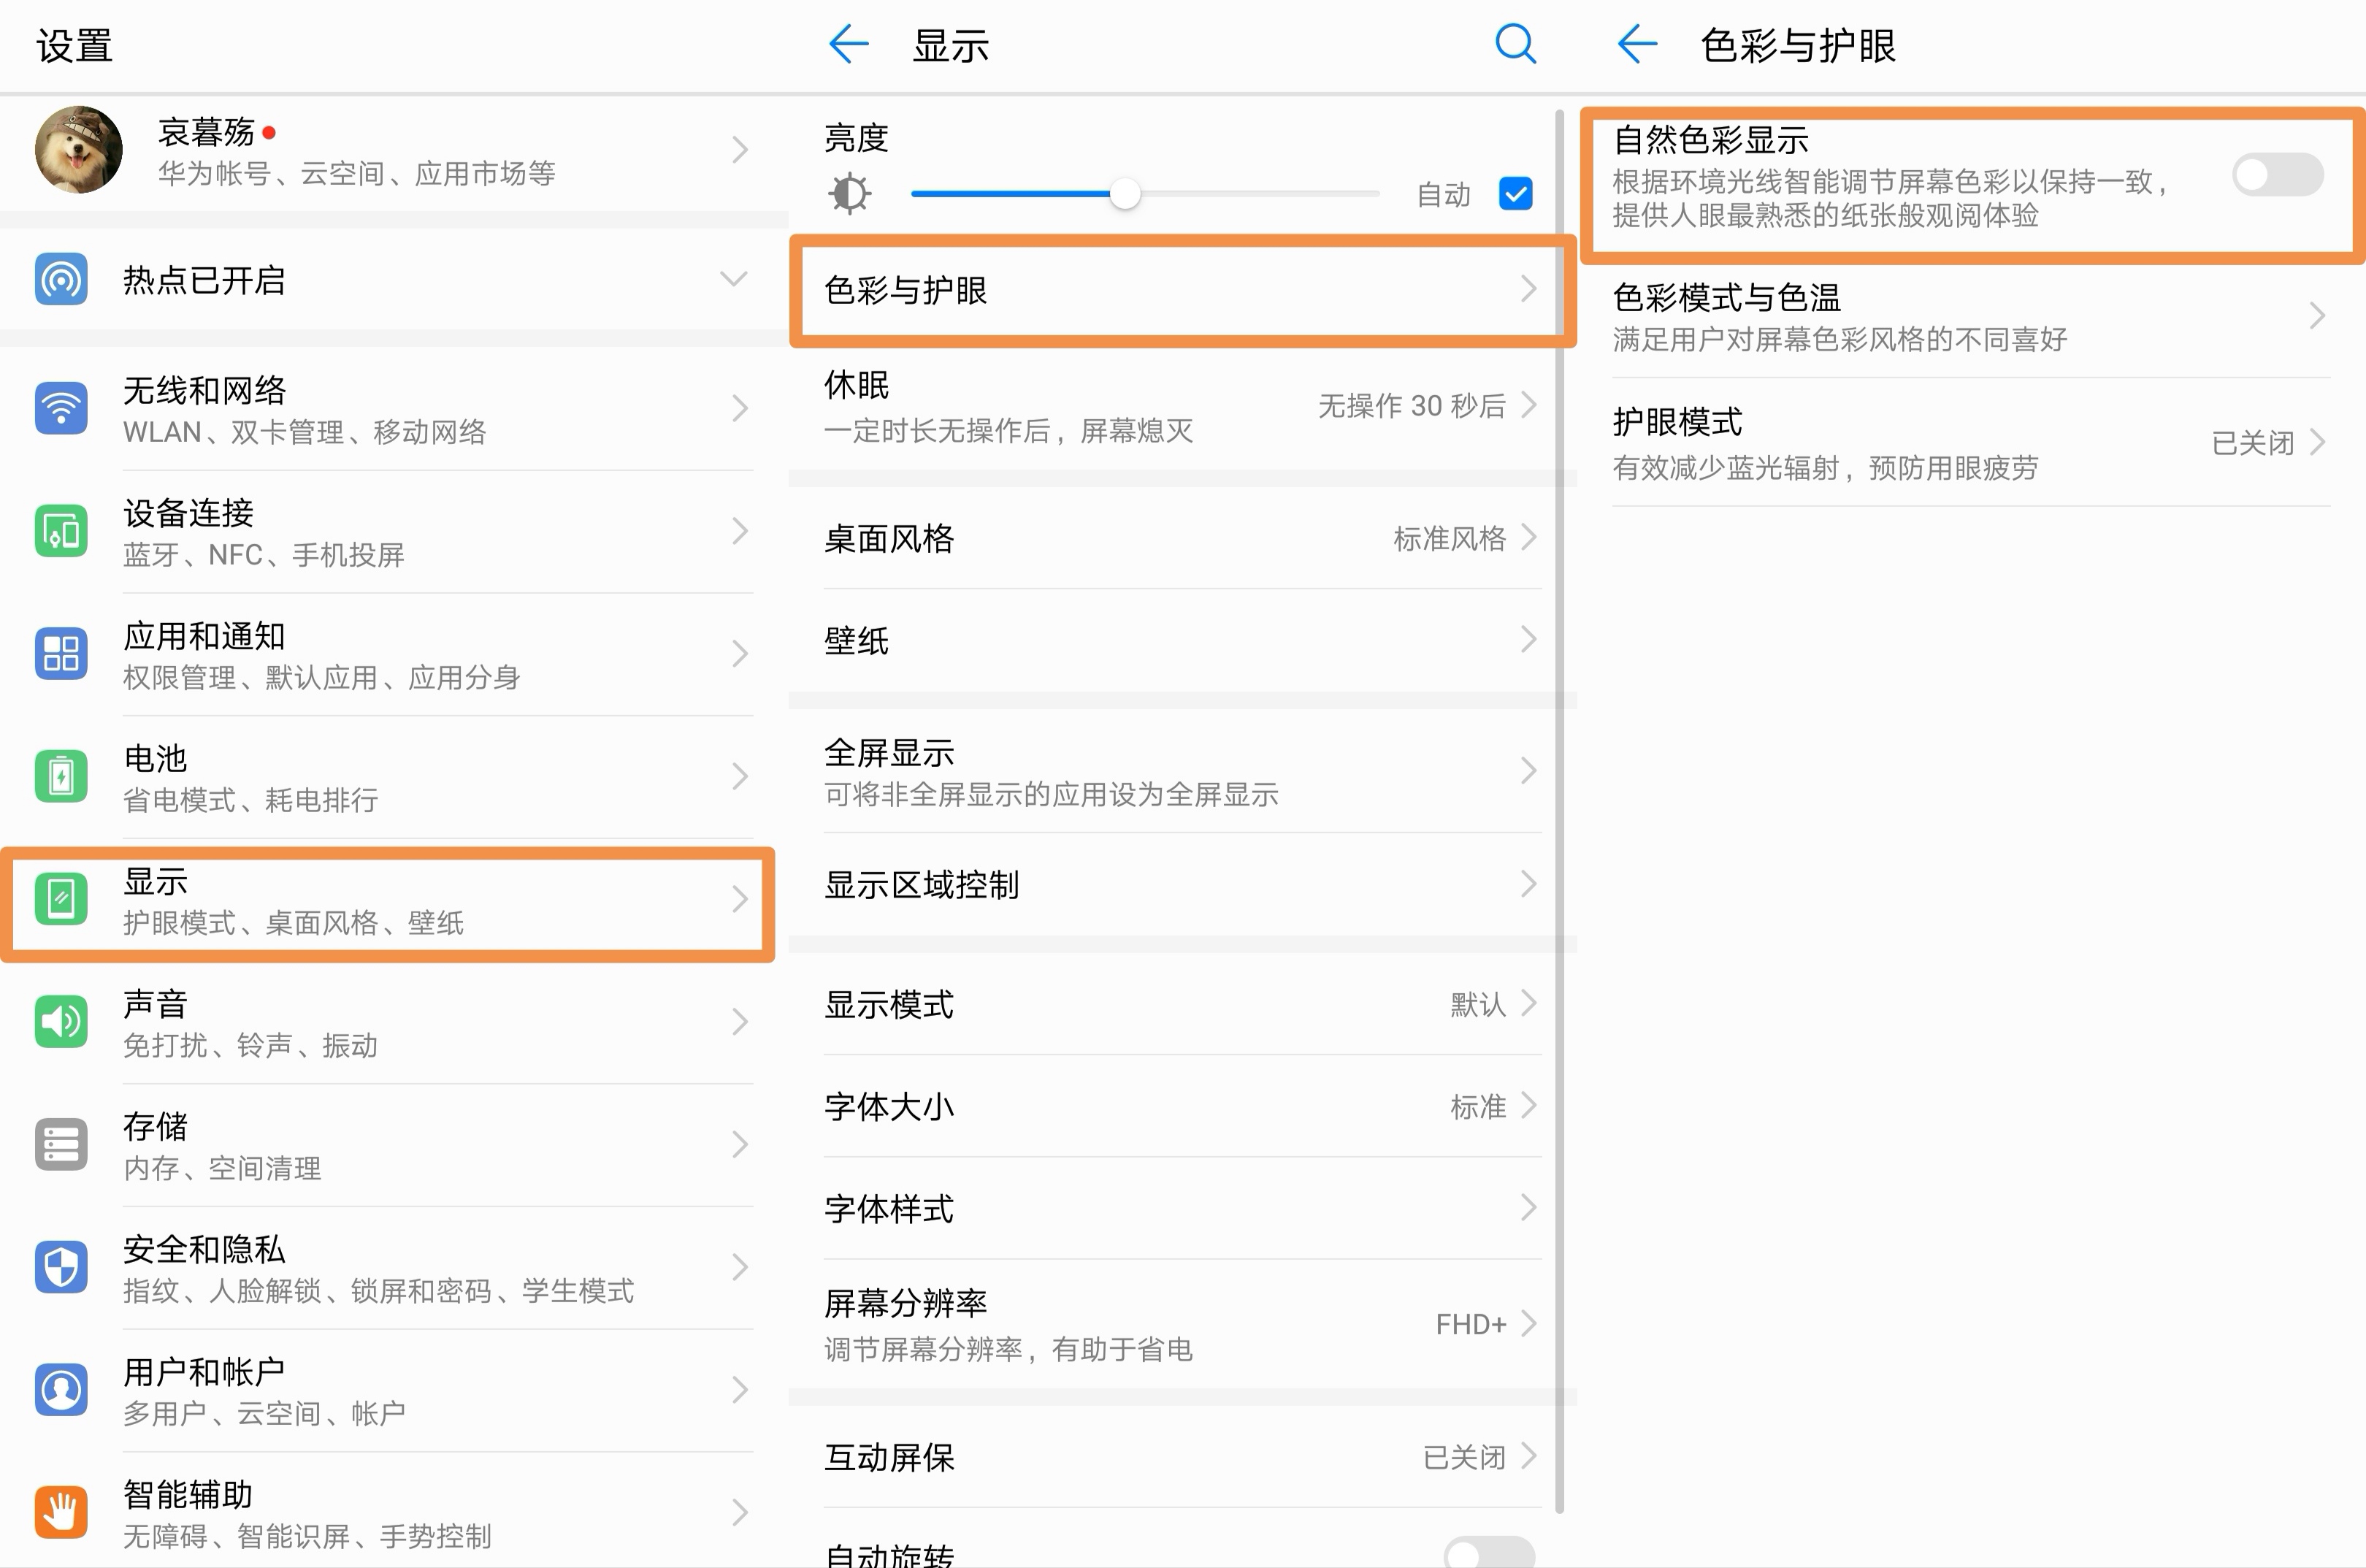Select the 显示 display settings icon

61,899
